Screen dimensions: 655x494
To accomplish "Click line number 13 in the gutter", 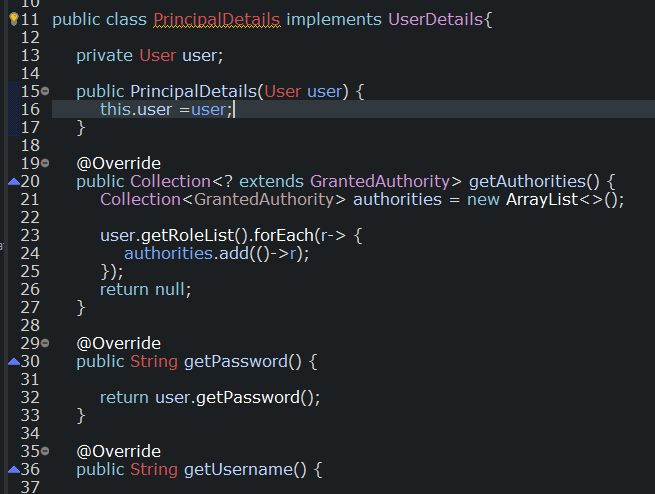I will (x=30, y=56).
